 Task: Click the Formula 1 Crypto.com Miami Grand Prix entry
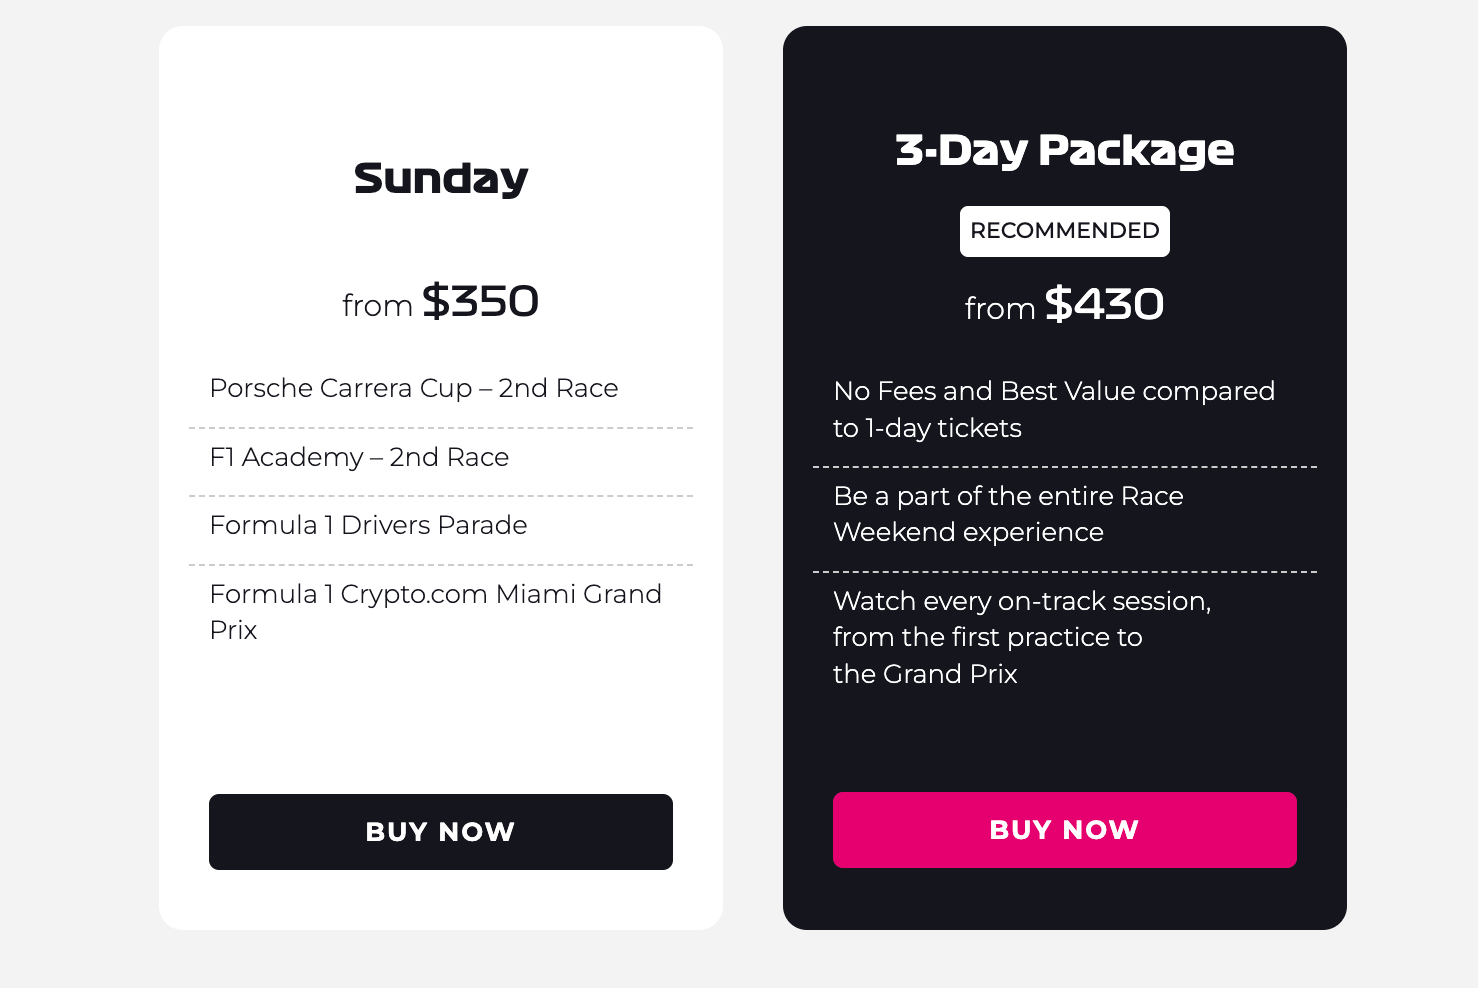(435, 611)
